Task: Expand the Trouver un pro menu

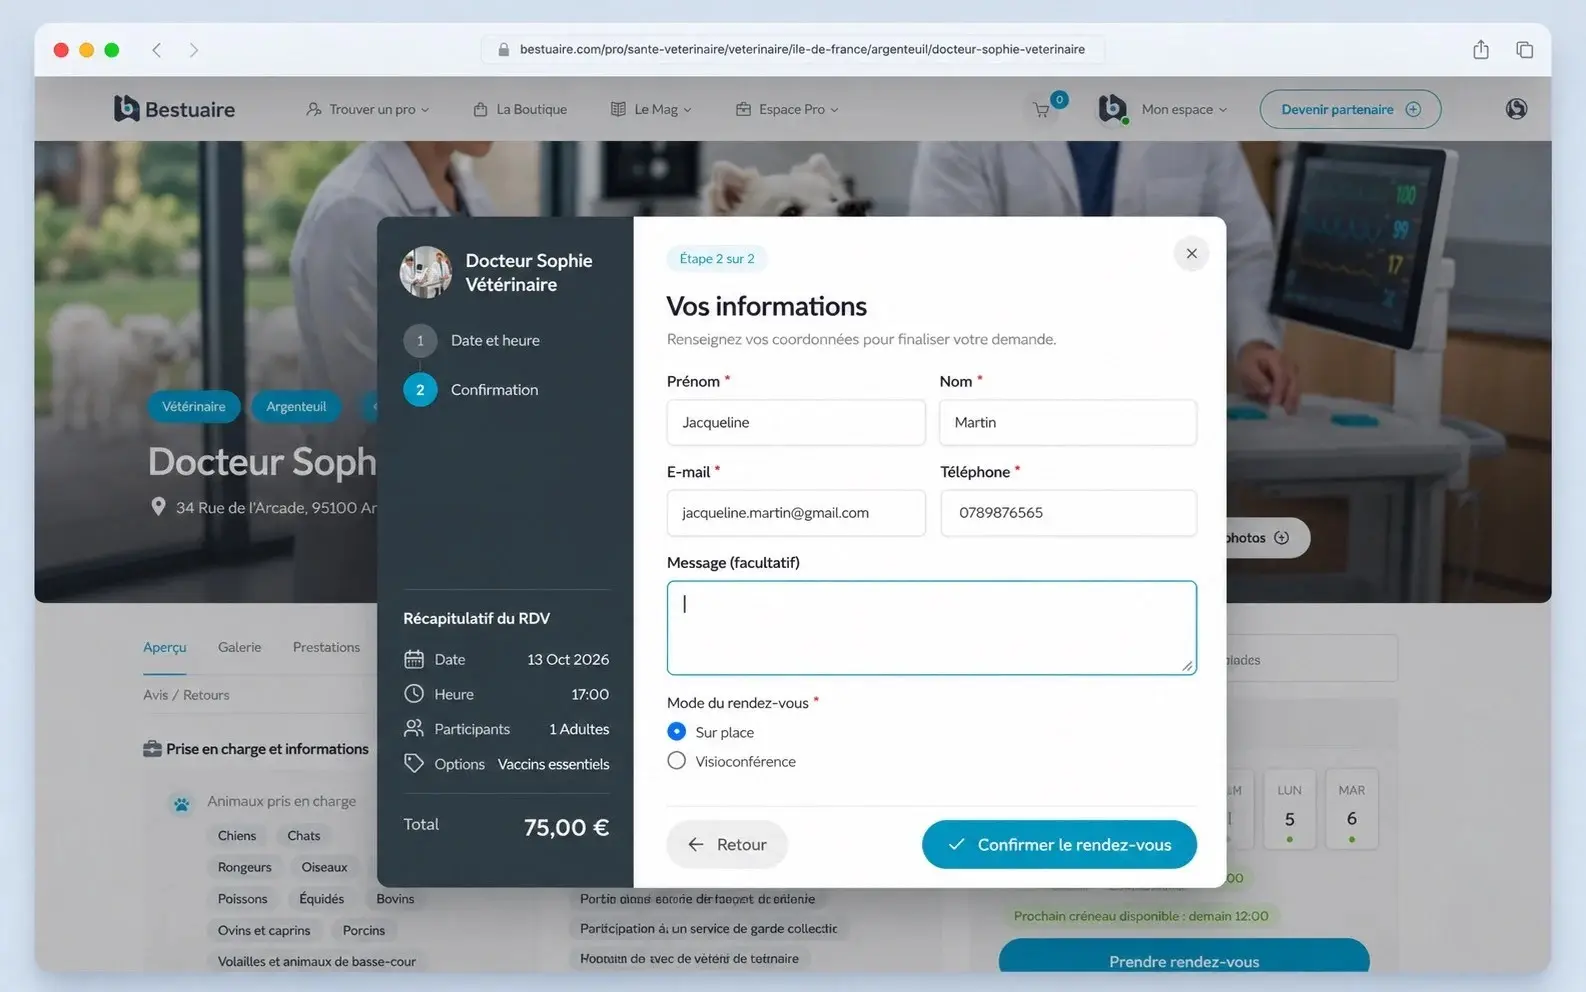Action: click(368, 109)
